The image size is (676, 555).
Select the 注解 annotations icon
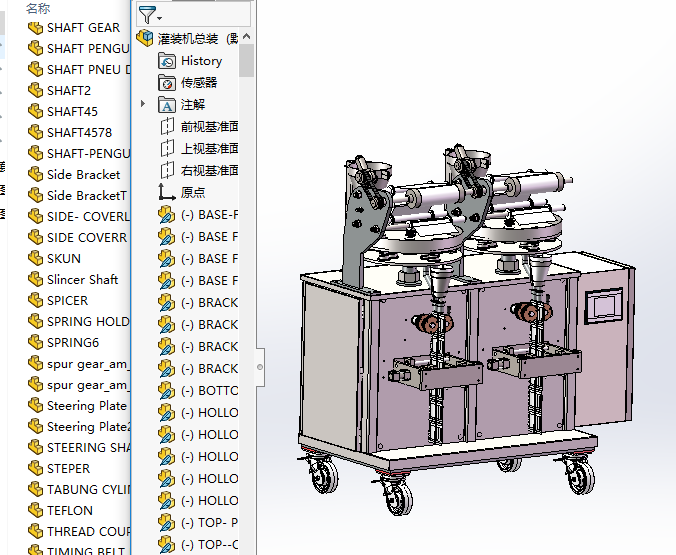pos(167,105)
